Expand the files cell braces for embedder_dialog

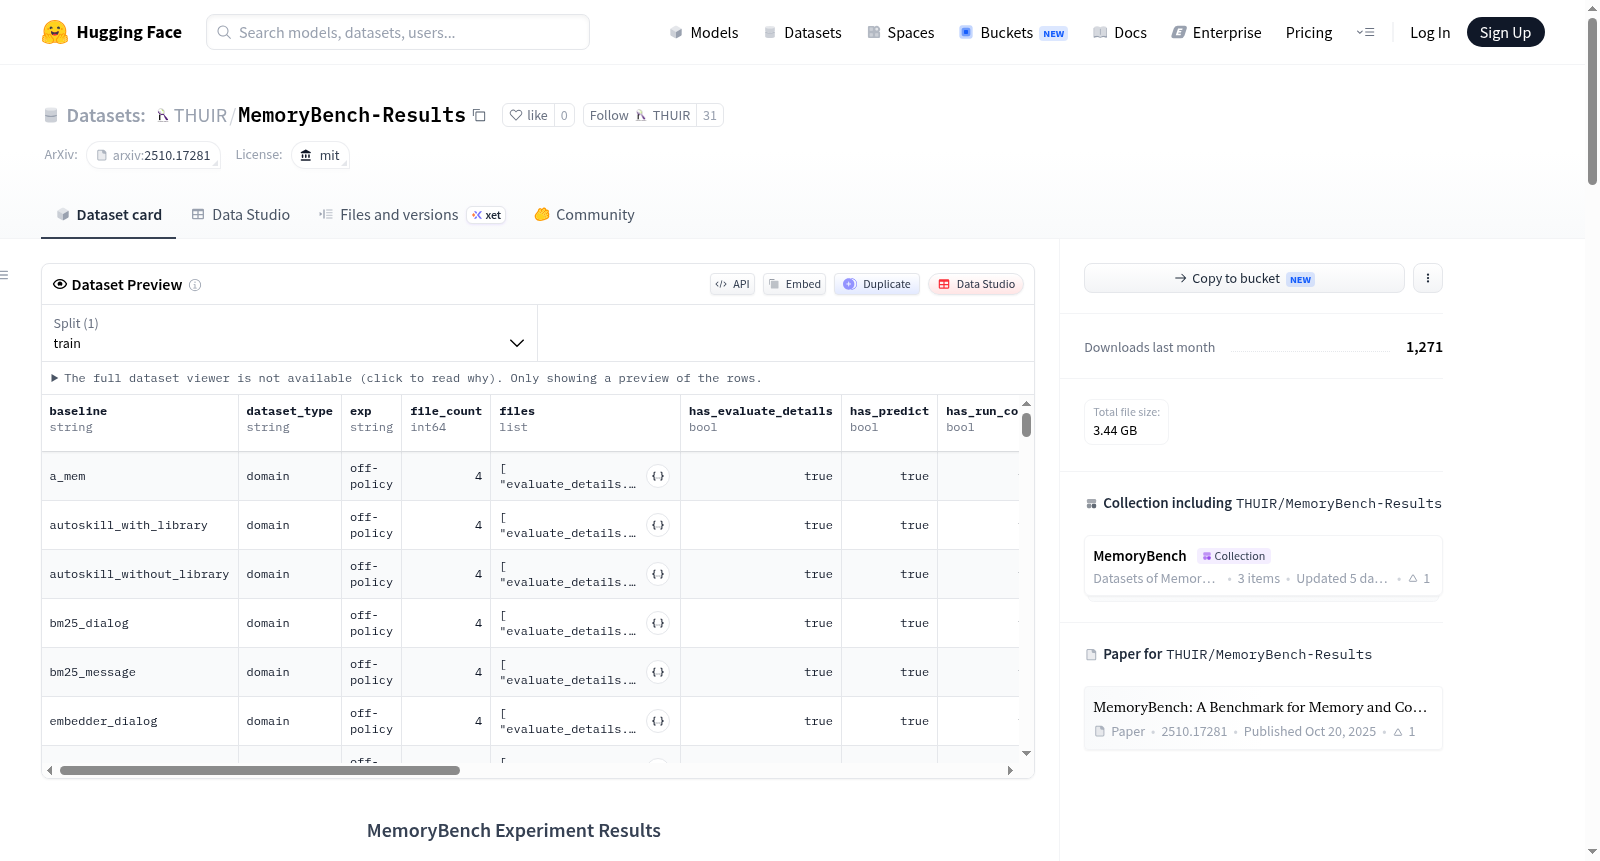point(658,721)
